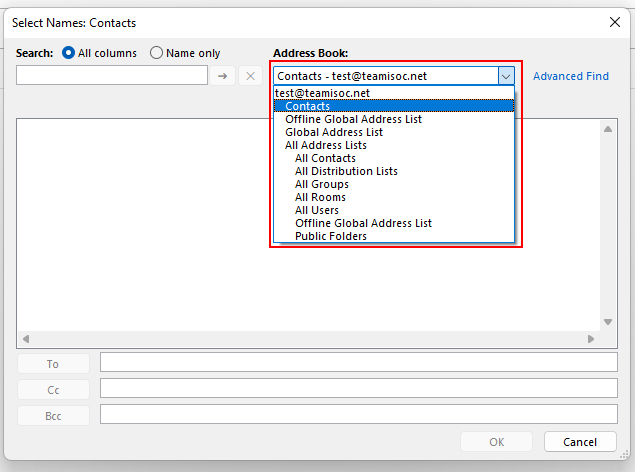635x472 pixels.
Task: Select the All columns radio button
Action: click(69, 53)
